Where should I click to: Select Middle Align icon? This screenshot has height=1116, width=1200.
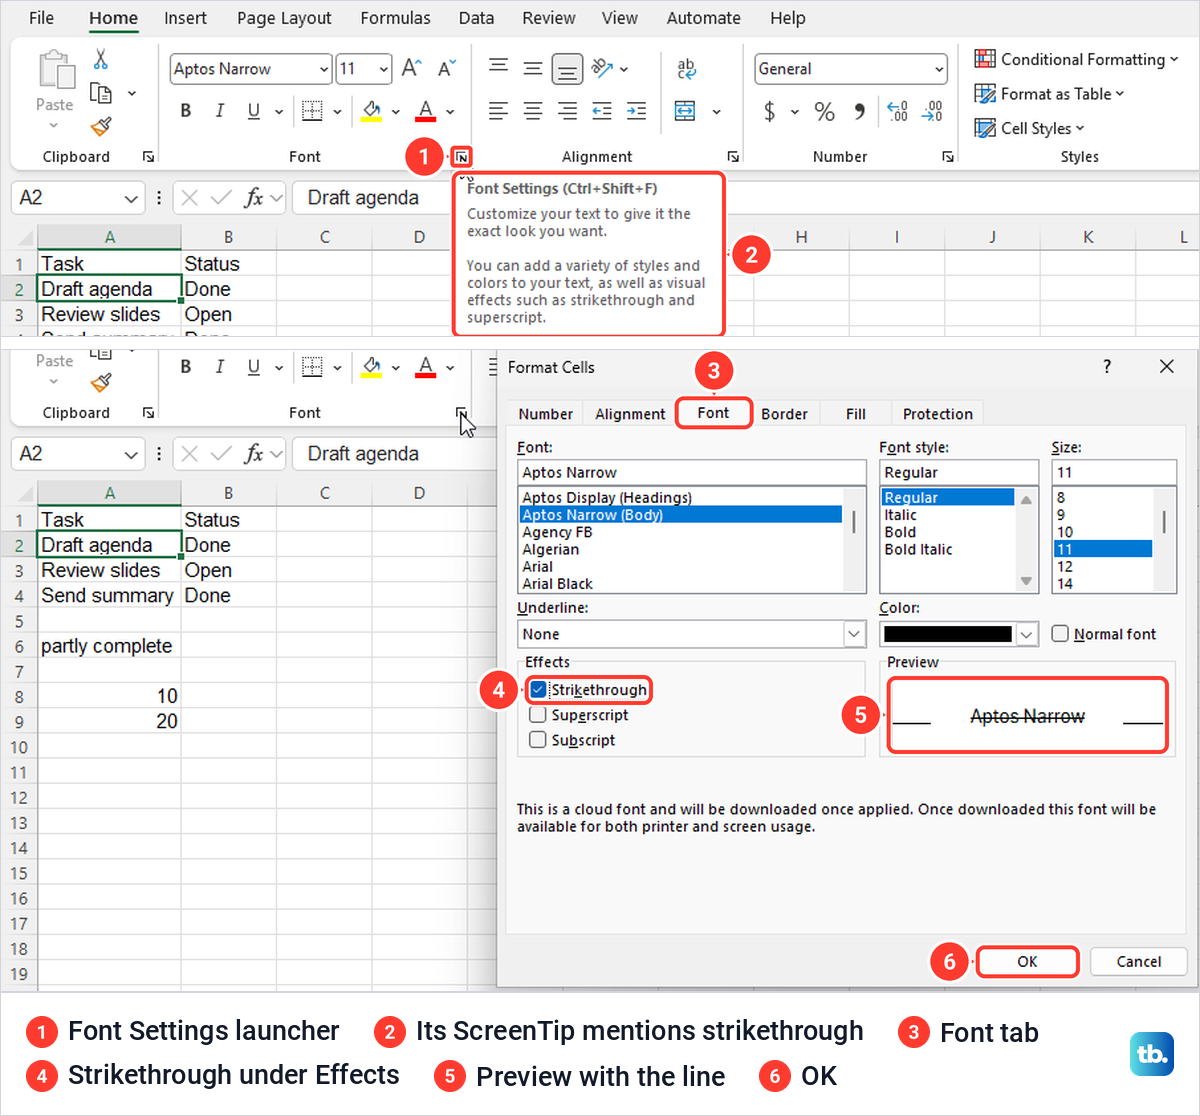533,68
